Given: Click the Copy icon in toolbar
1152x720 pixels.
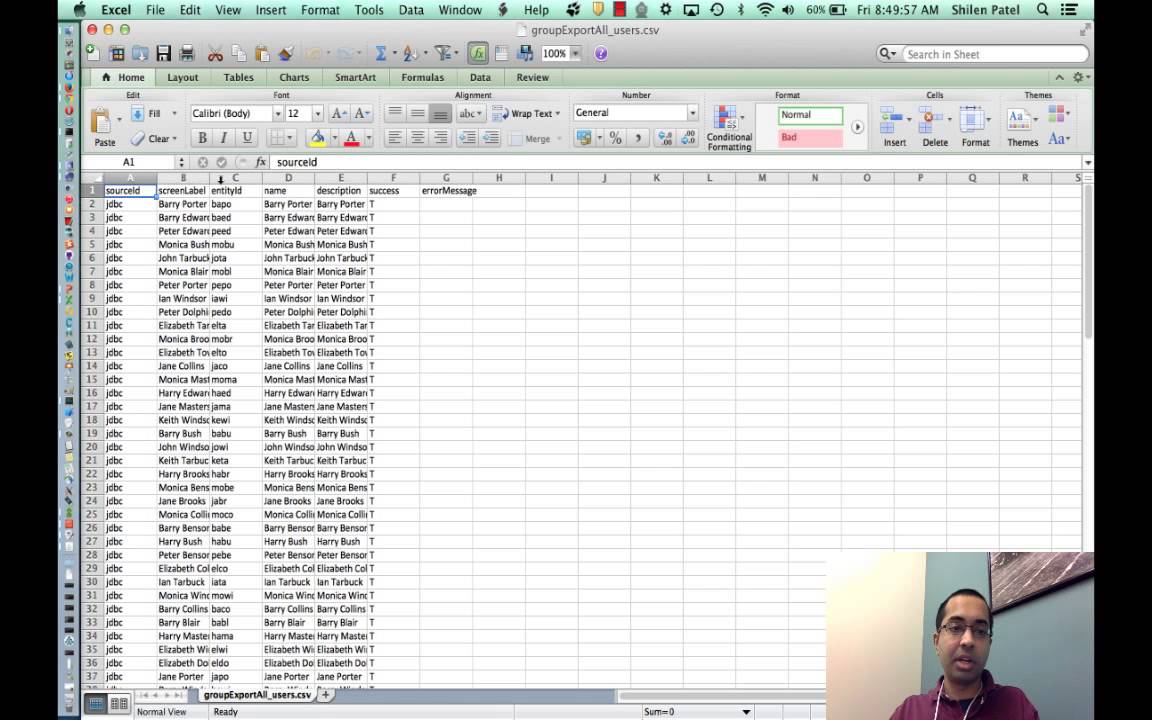Looking at the screenshot, I should [239, 53].
